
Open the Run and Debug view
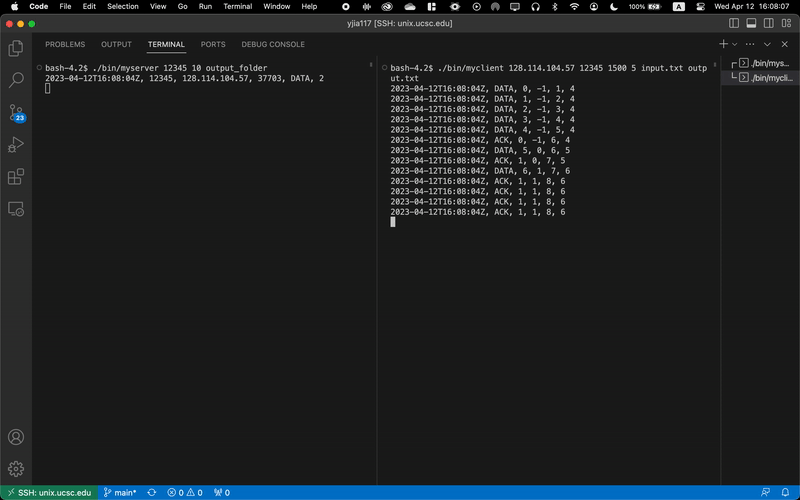point(16,145)
